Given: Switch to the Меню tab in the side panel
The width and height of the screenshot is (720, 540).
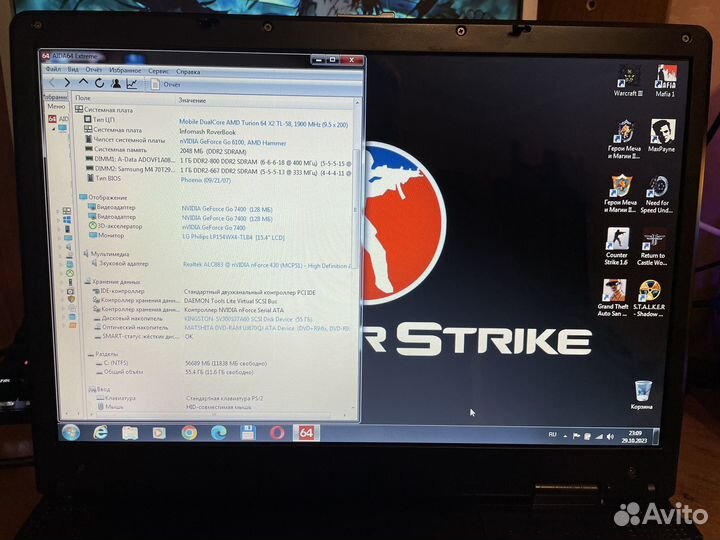Looking at the screenshot, I should (56, 107).
